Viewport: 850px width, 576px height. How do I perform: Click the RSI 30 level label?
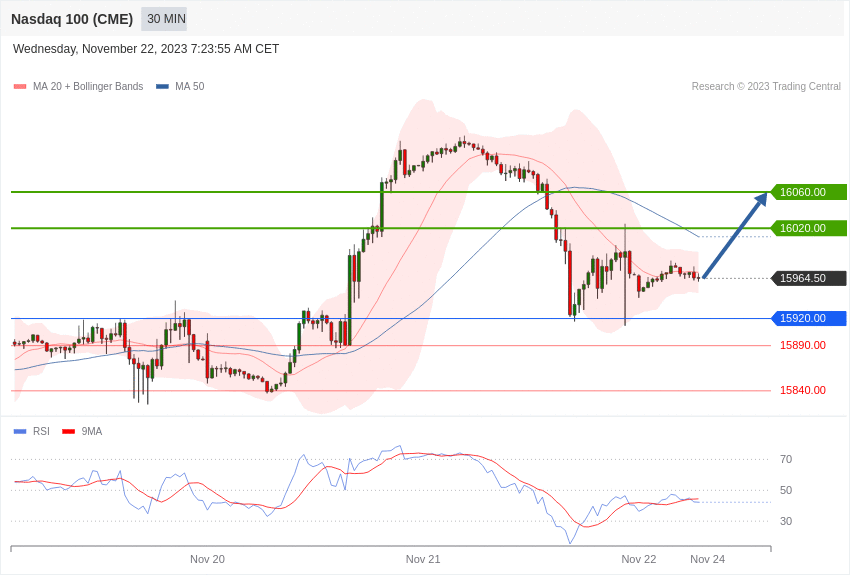tap(786, 521)
